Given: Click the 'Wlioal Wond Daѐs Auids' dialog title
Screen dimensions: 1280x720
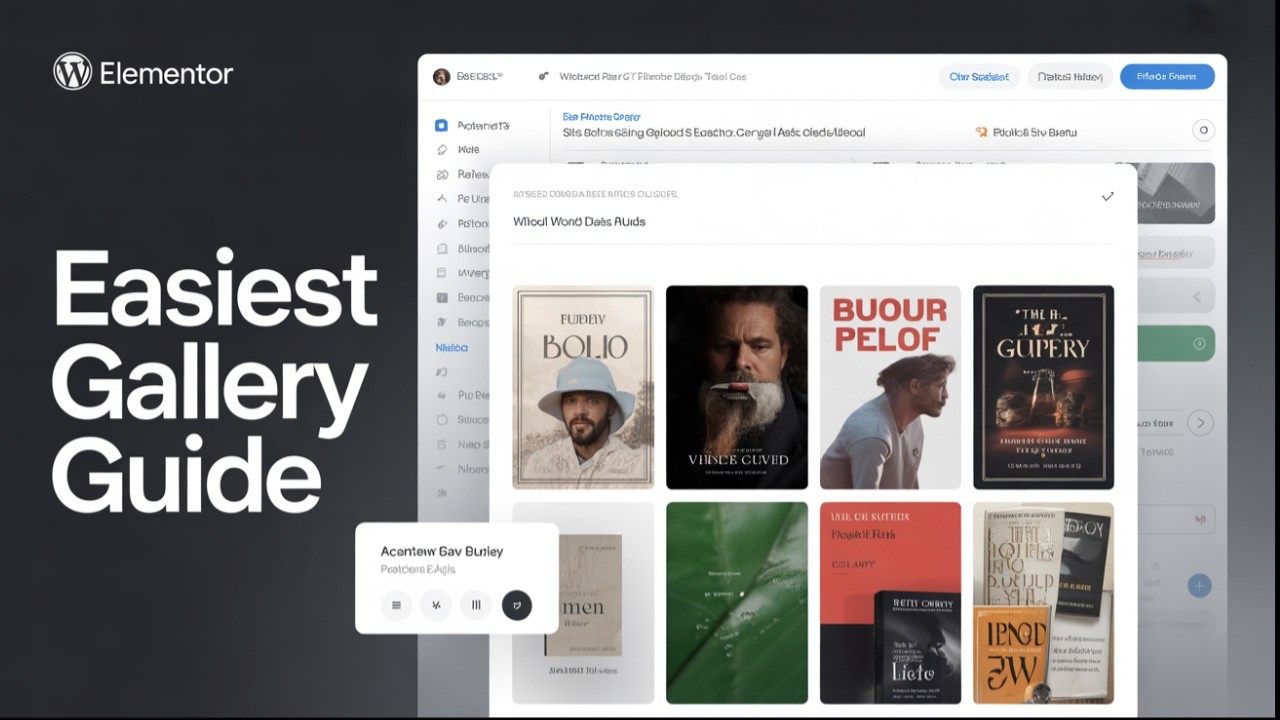Looking at the screenshot, I should (x=579, y=221).
